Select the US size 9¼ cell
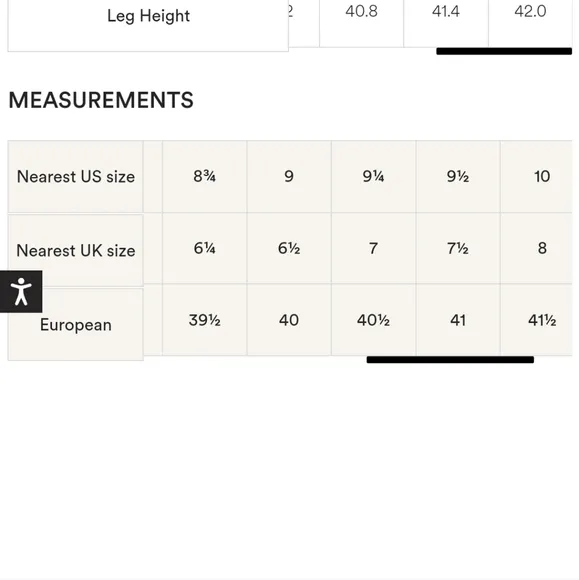The height and width of the screenshot is (580, 579). pos(373,176)
